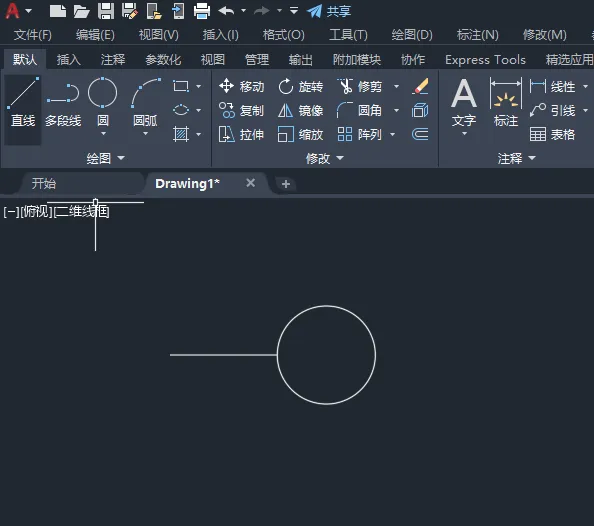Viewport: 594px width, 526px height.
Task: Click the print icon in quick toolbar
Action: coord(202,11)
